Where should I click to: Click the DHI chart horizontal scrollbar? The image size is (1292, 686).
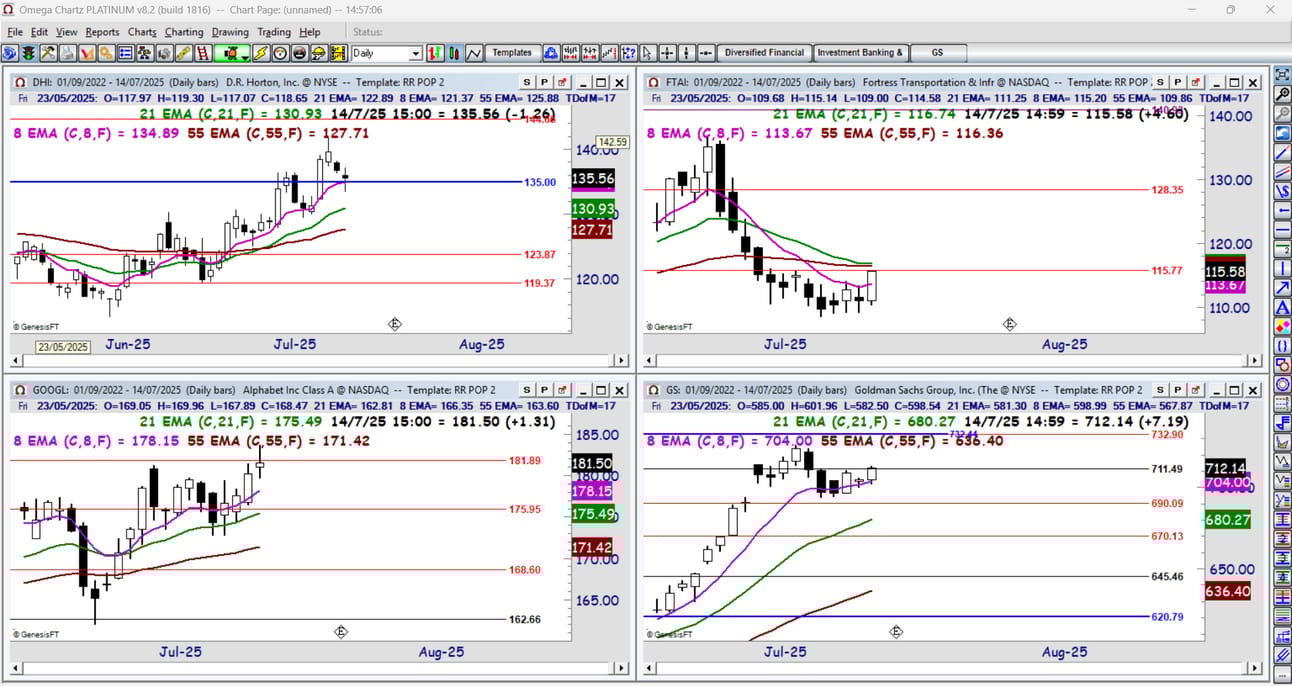pyautogui.click(x=320, y=360)
